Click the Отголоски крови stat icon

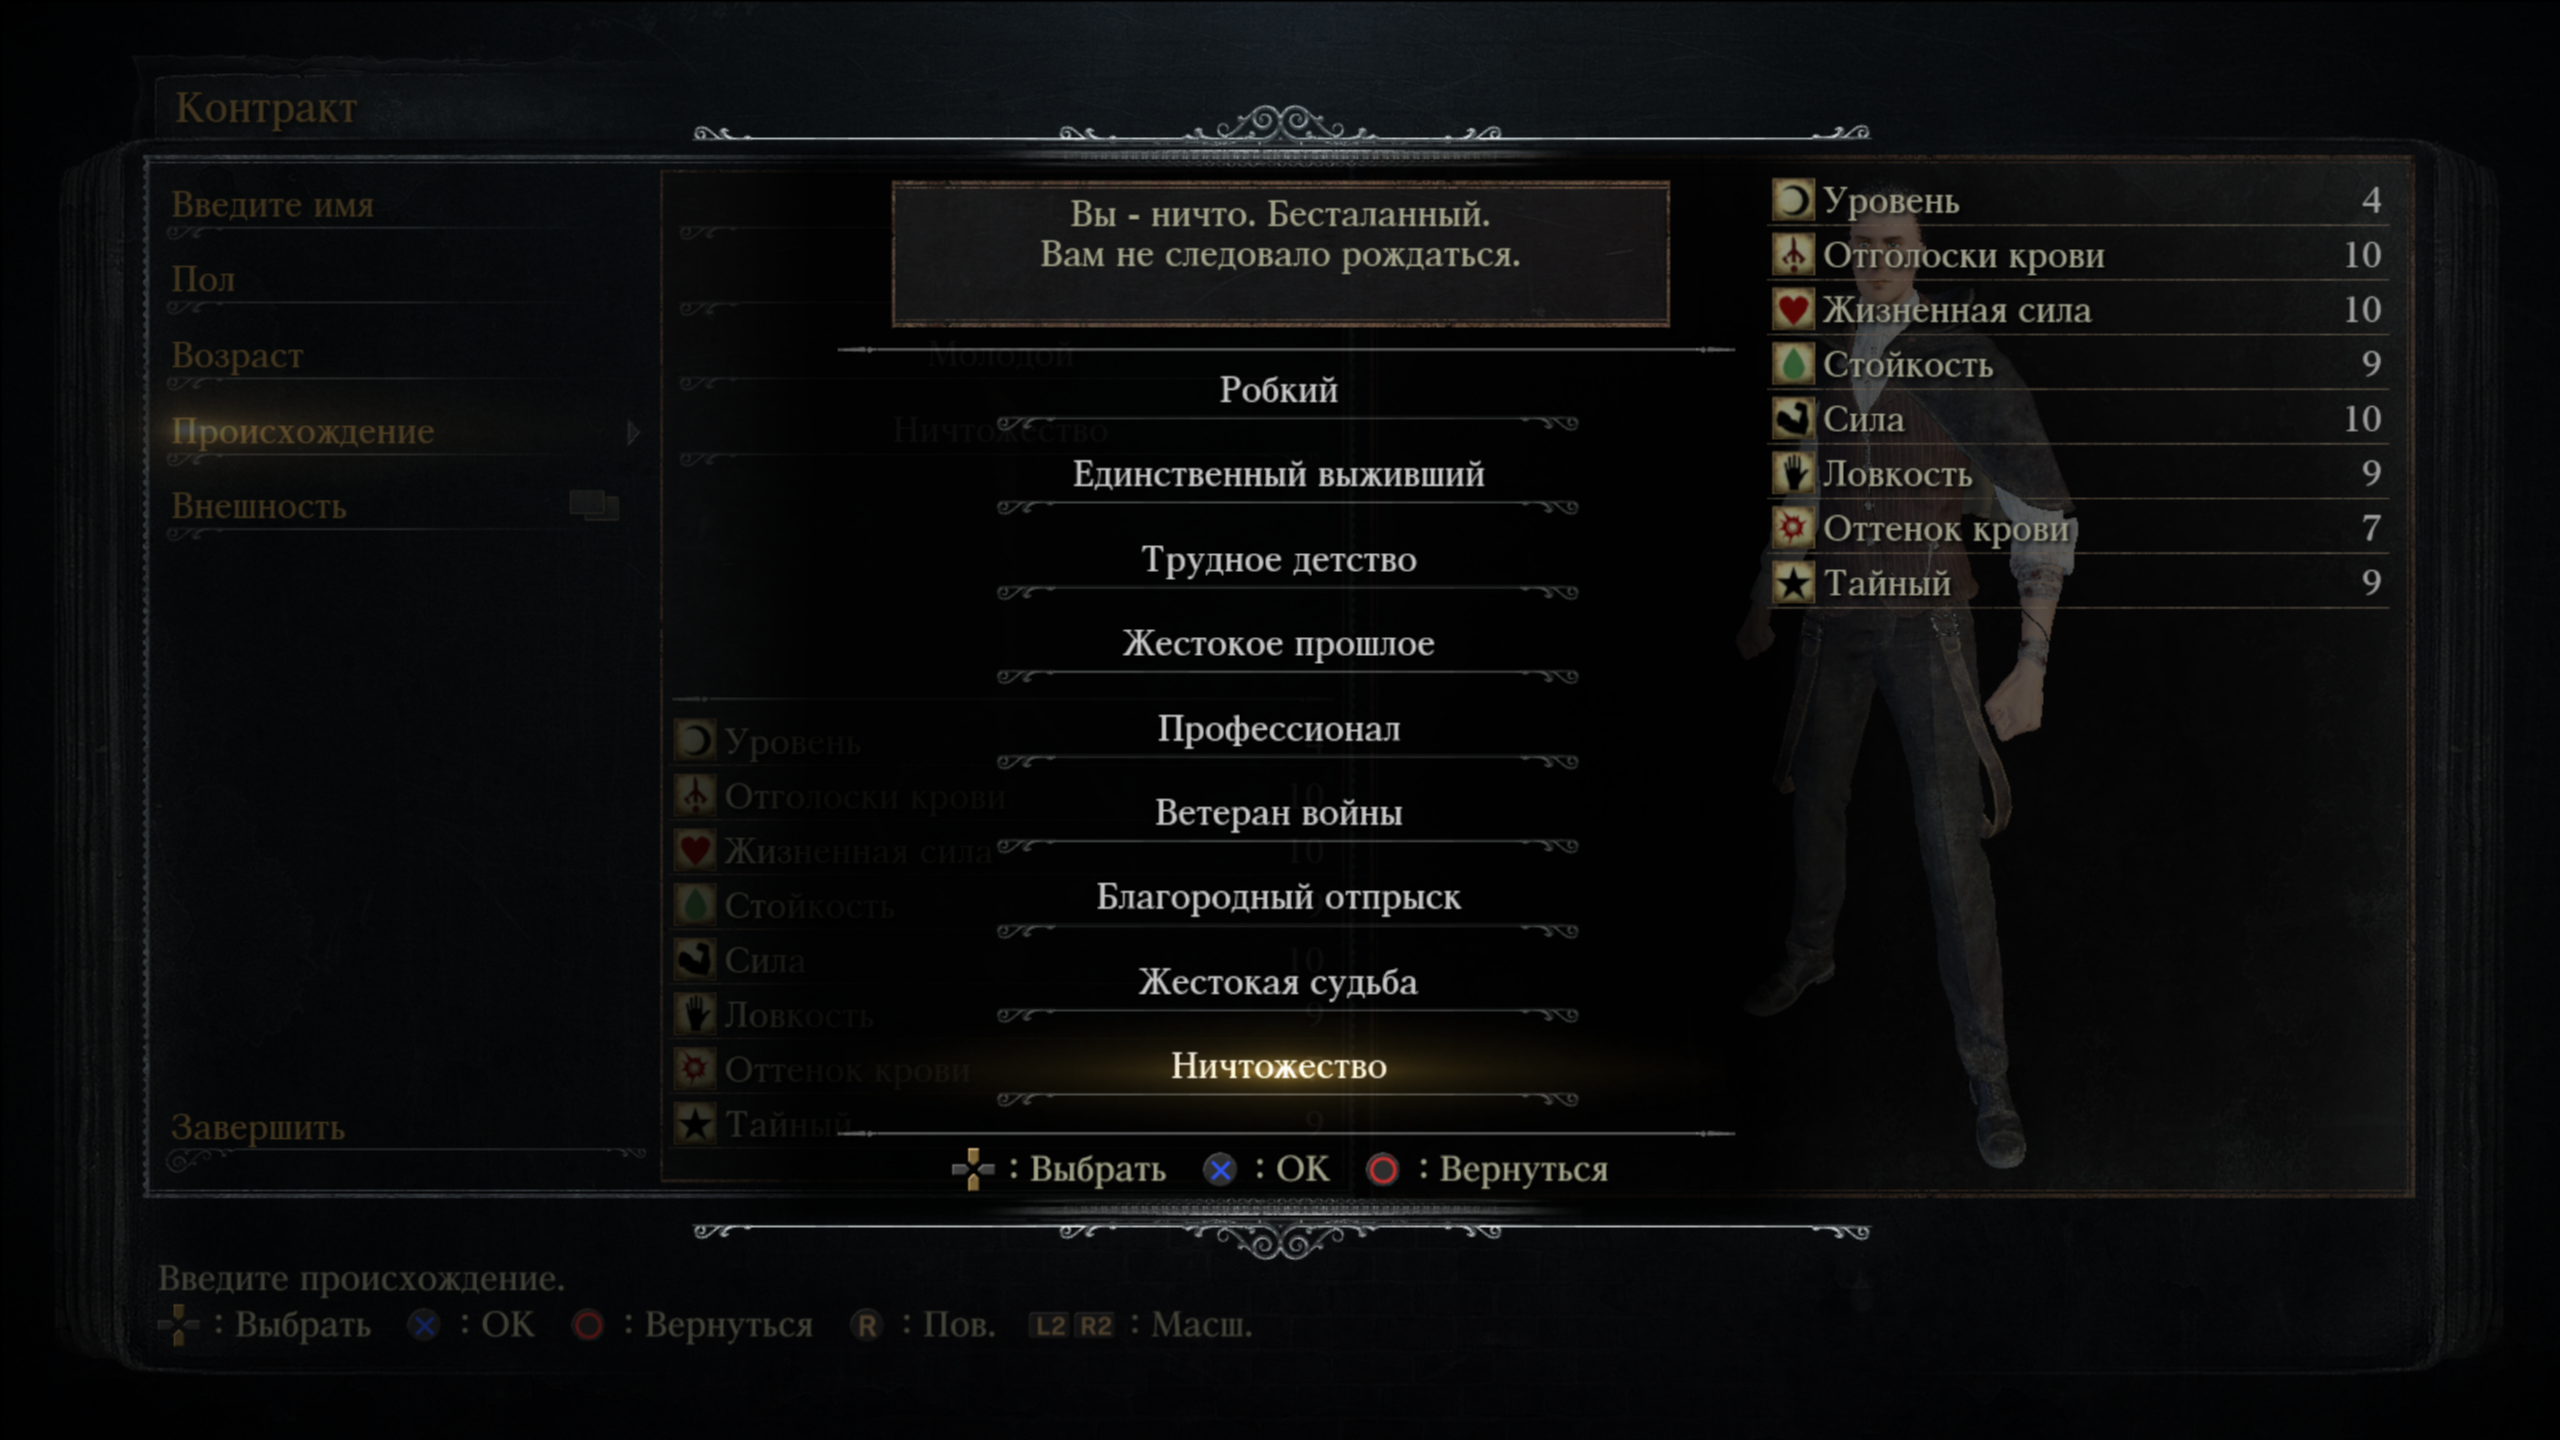[1792, 254]
